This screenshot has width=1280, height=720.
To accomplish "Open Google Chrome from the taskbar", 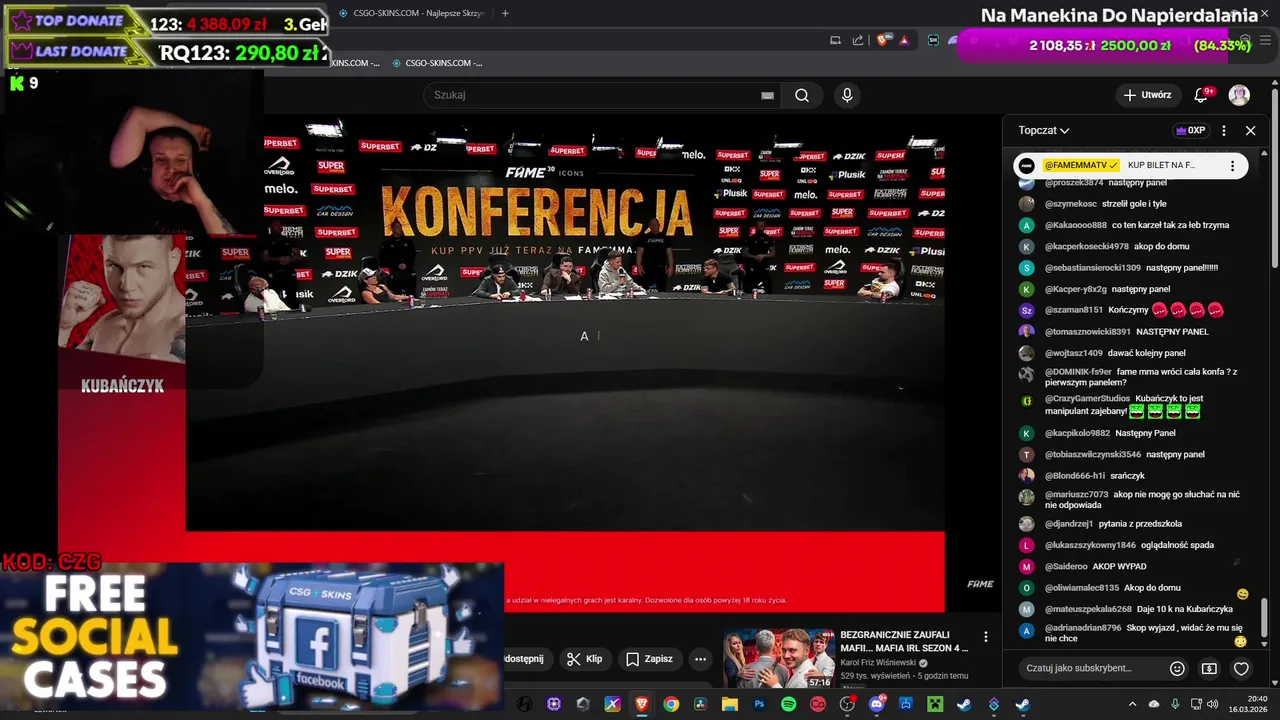I will 671,704.
